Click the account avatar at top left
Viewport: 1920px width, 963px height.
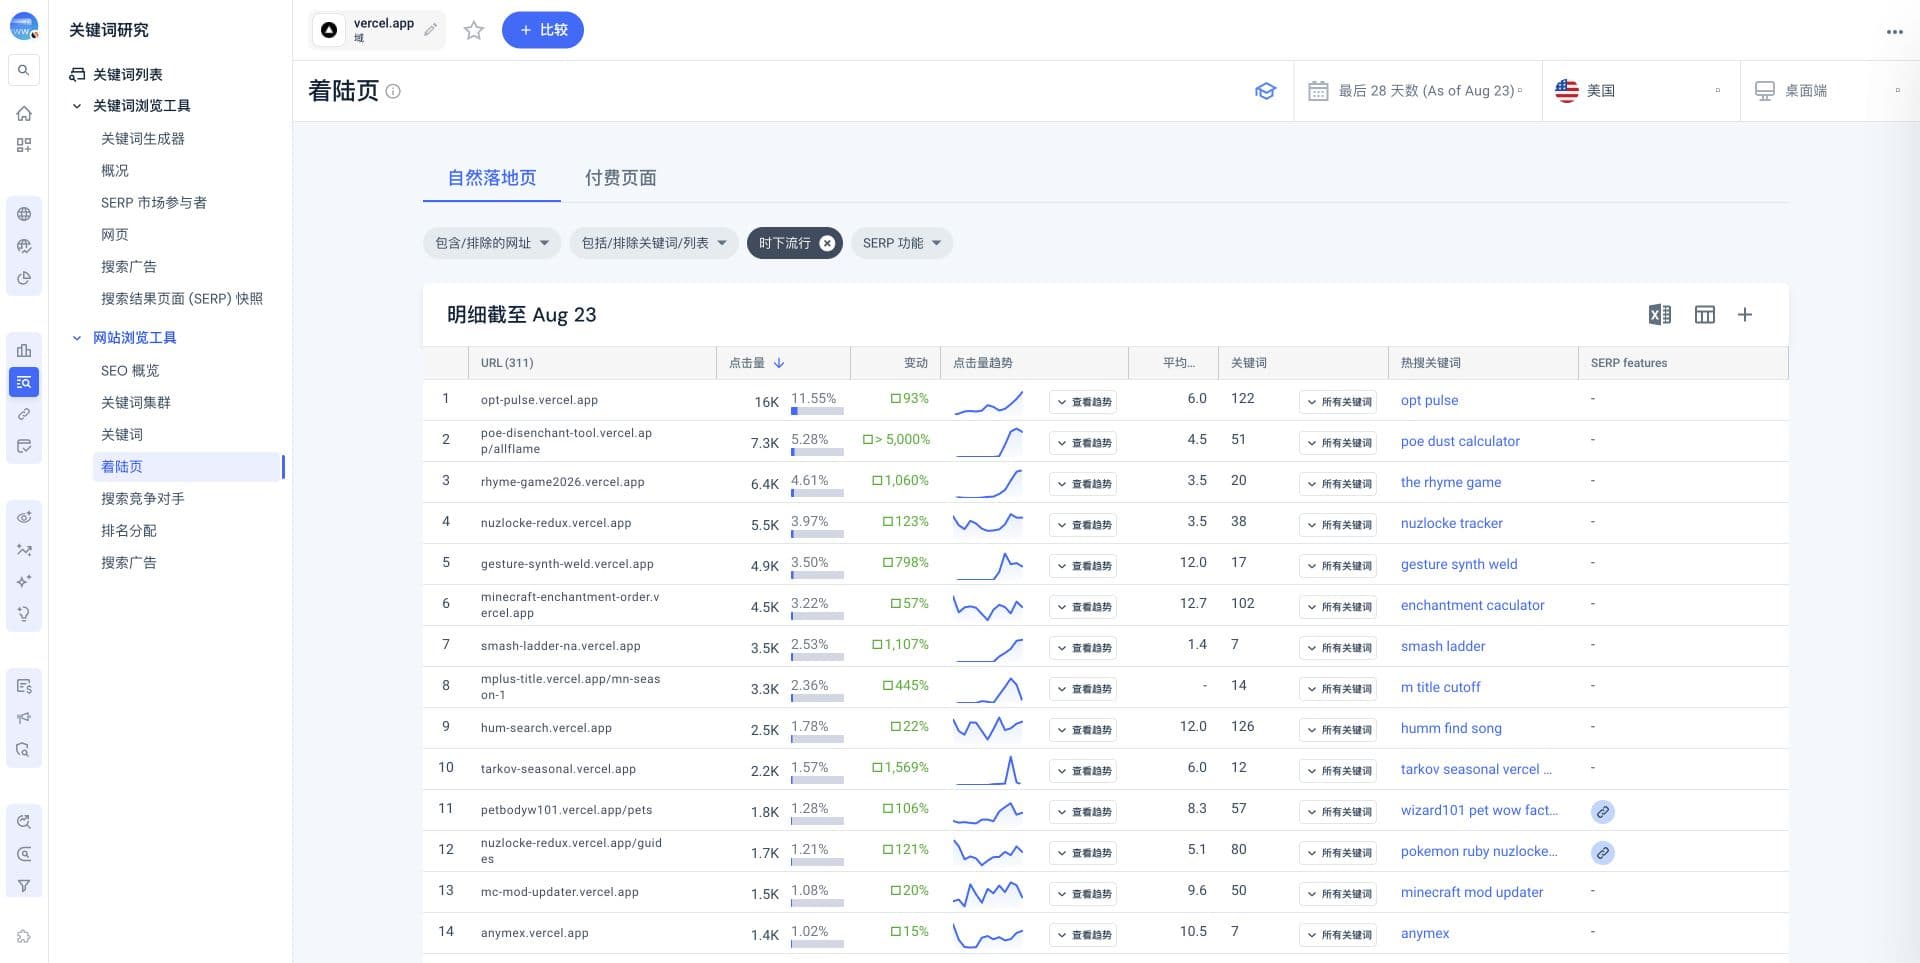click(24, 27)
